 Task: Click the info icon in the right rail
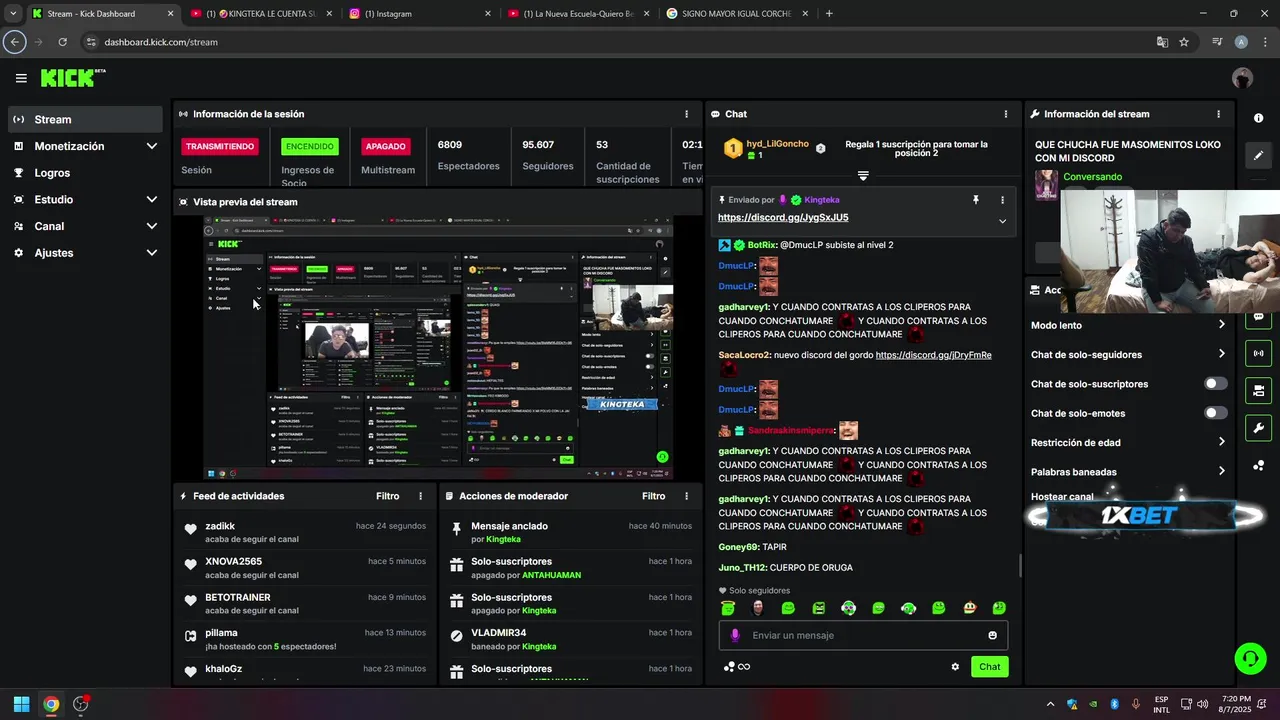pos(1258,118)
